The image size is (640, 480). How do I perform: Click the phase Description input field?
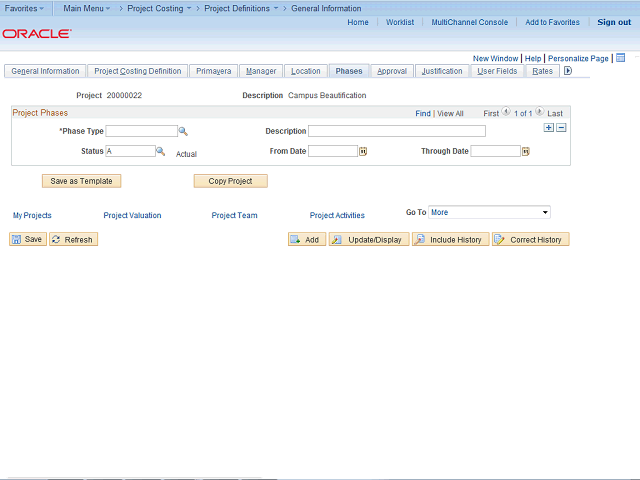point(397,131)
